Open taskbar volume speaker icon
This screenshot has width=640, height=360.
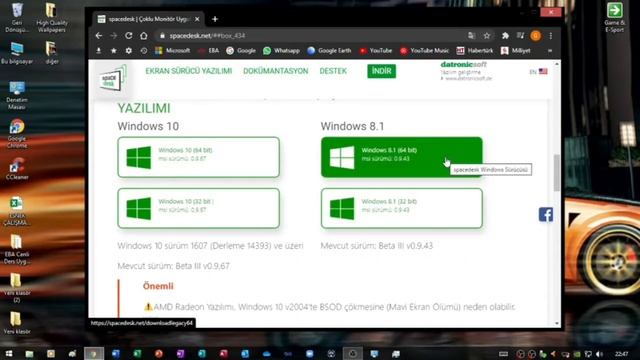pyautogui.click(x=599, y=354)
